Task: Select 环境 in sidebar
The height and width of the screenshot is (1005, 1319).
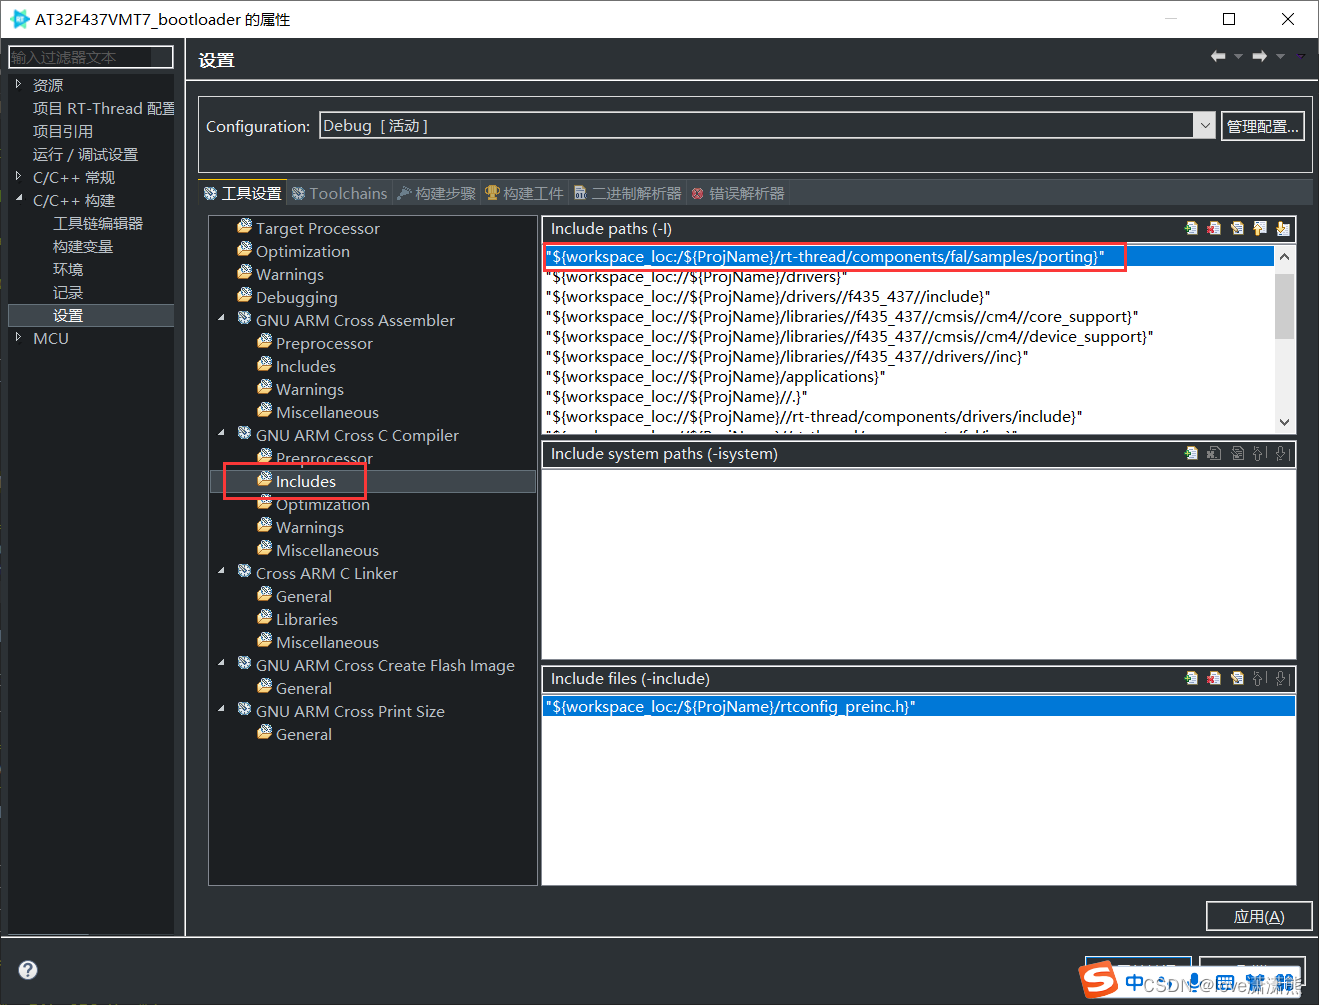Action: [x=68, y=269]
